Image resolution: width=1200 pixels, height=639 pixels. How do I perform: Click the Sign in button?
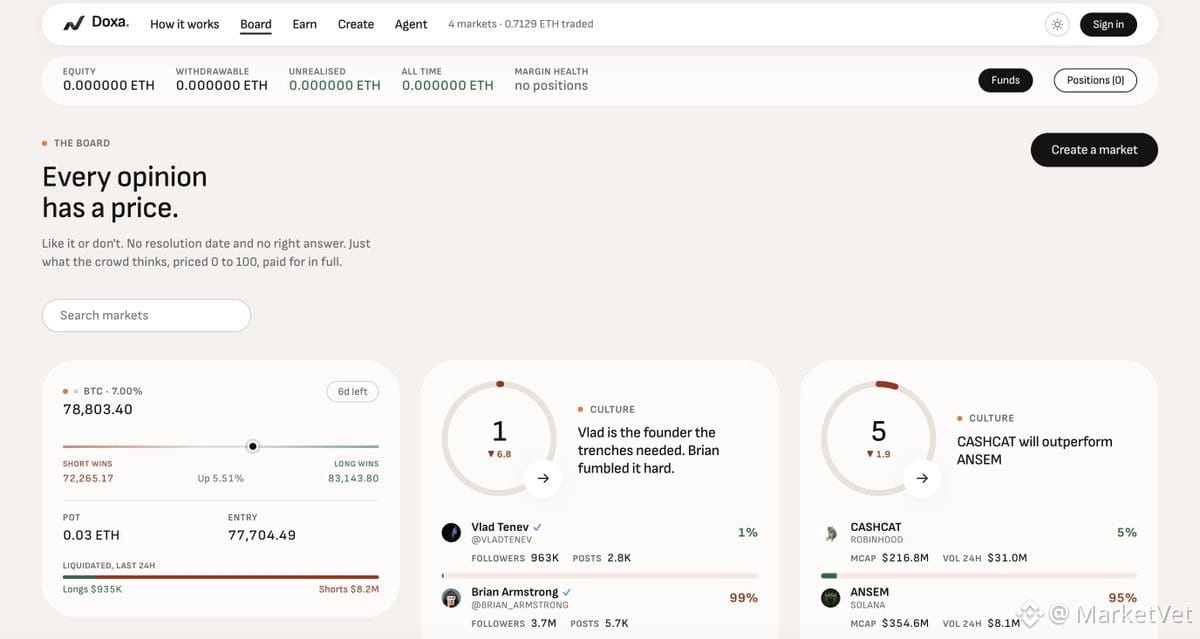tap(1108, 24)
